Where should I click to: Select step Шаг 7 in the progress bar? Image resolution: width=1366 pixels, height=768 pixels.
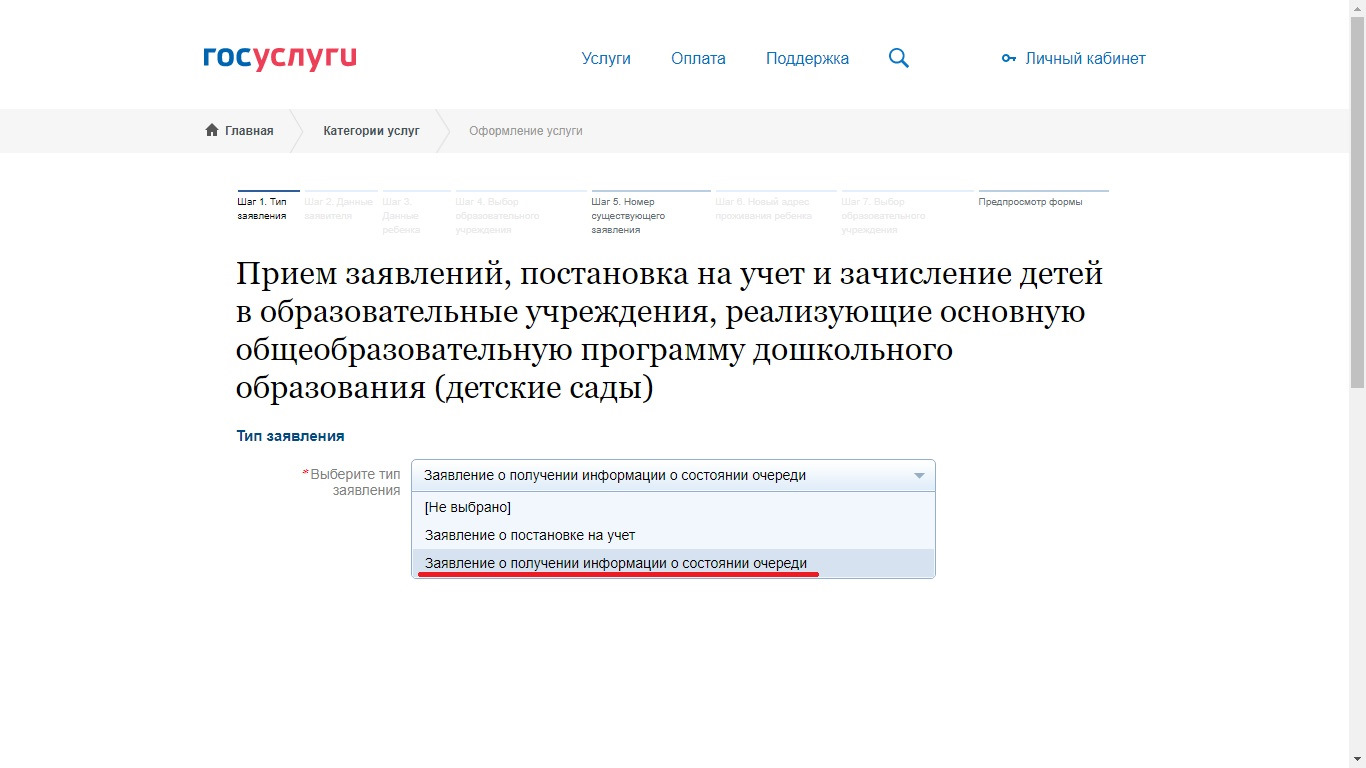907,213
